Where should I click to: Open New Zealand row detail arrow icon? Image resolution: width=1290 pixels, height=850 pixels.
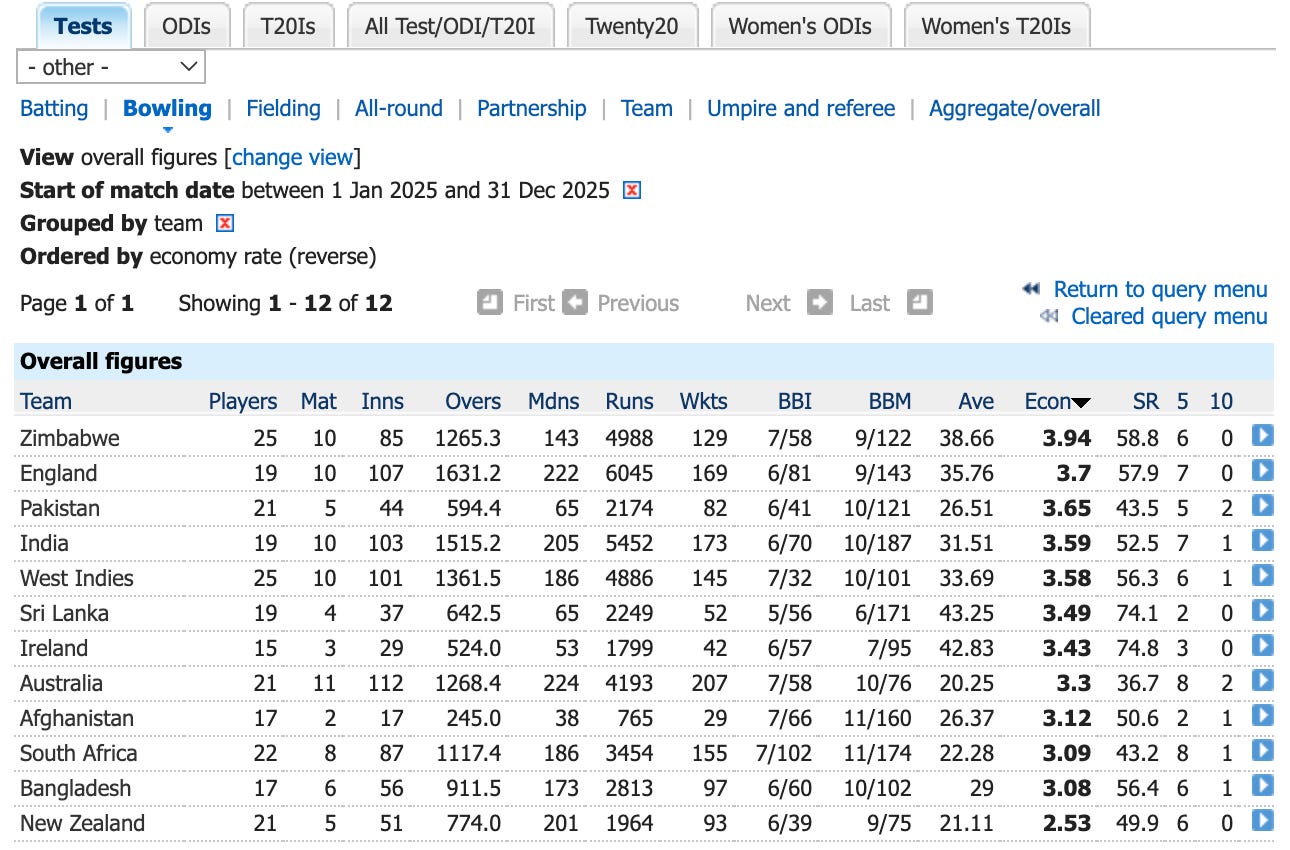point(1263,821)
